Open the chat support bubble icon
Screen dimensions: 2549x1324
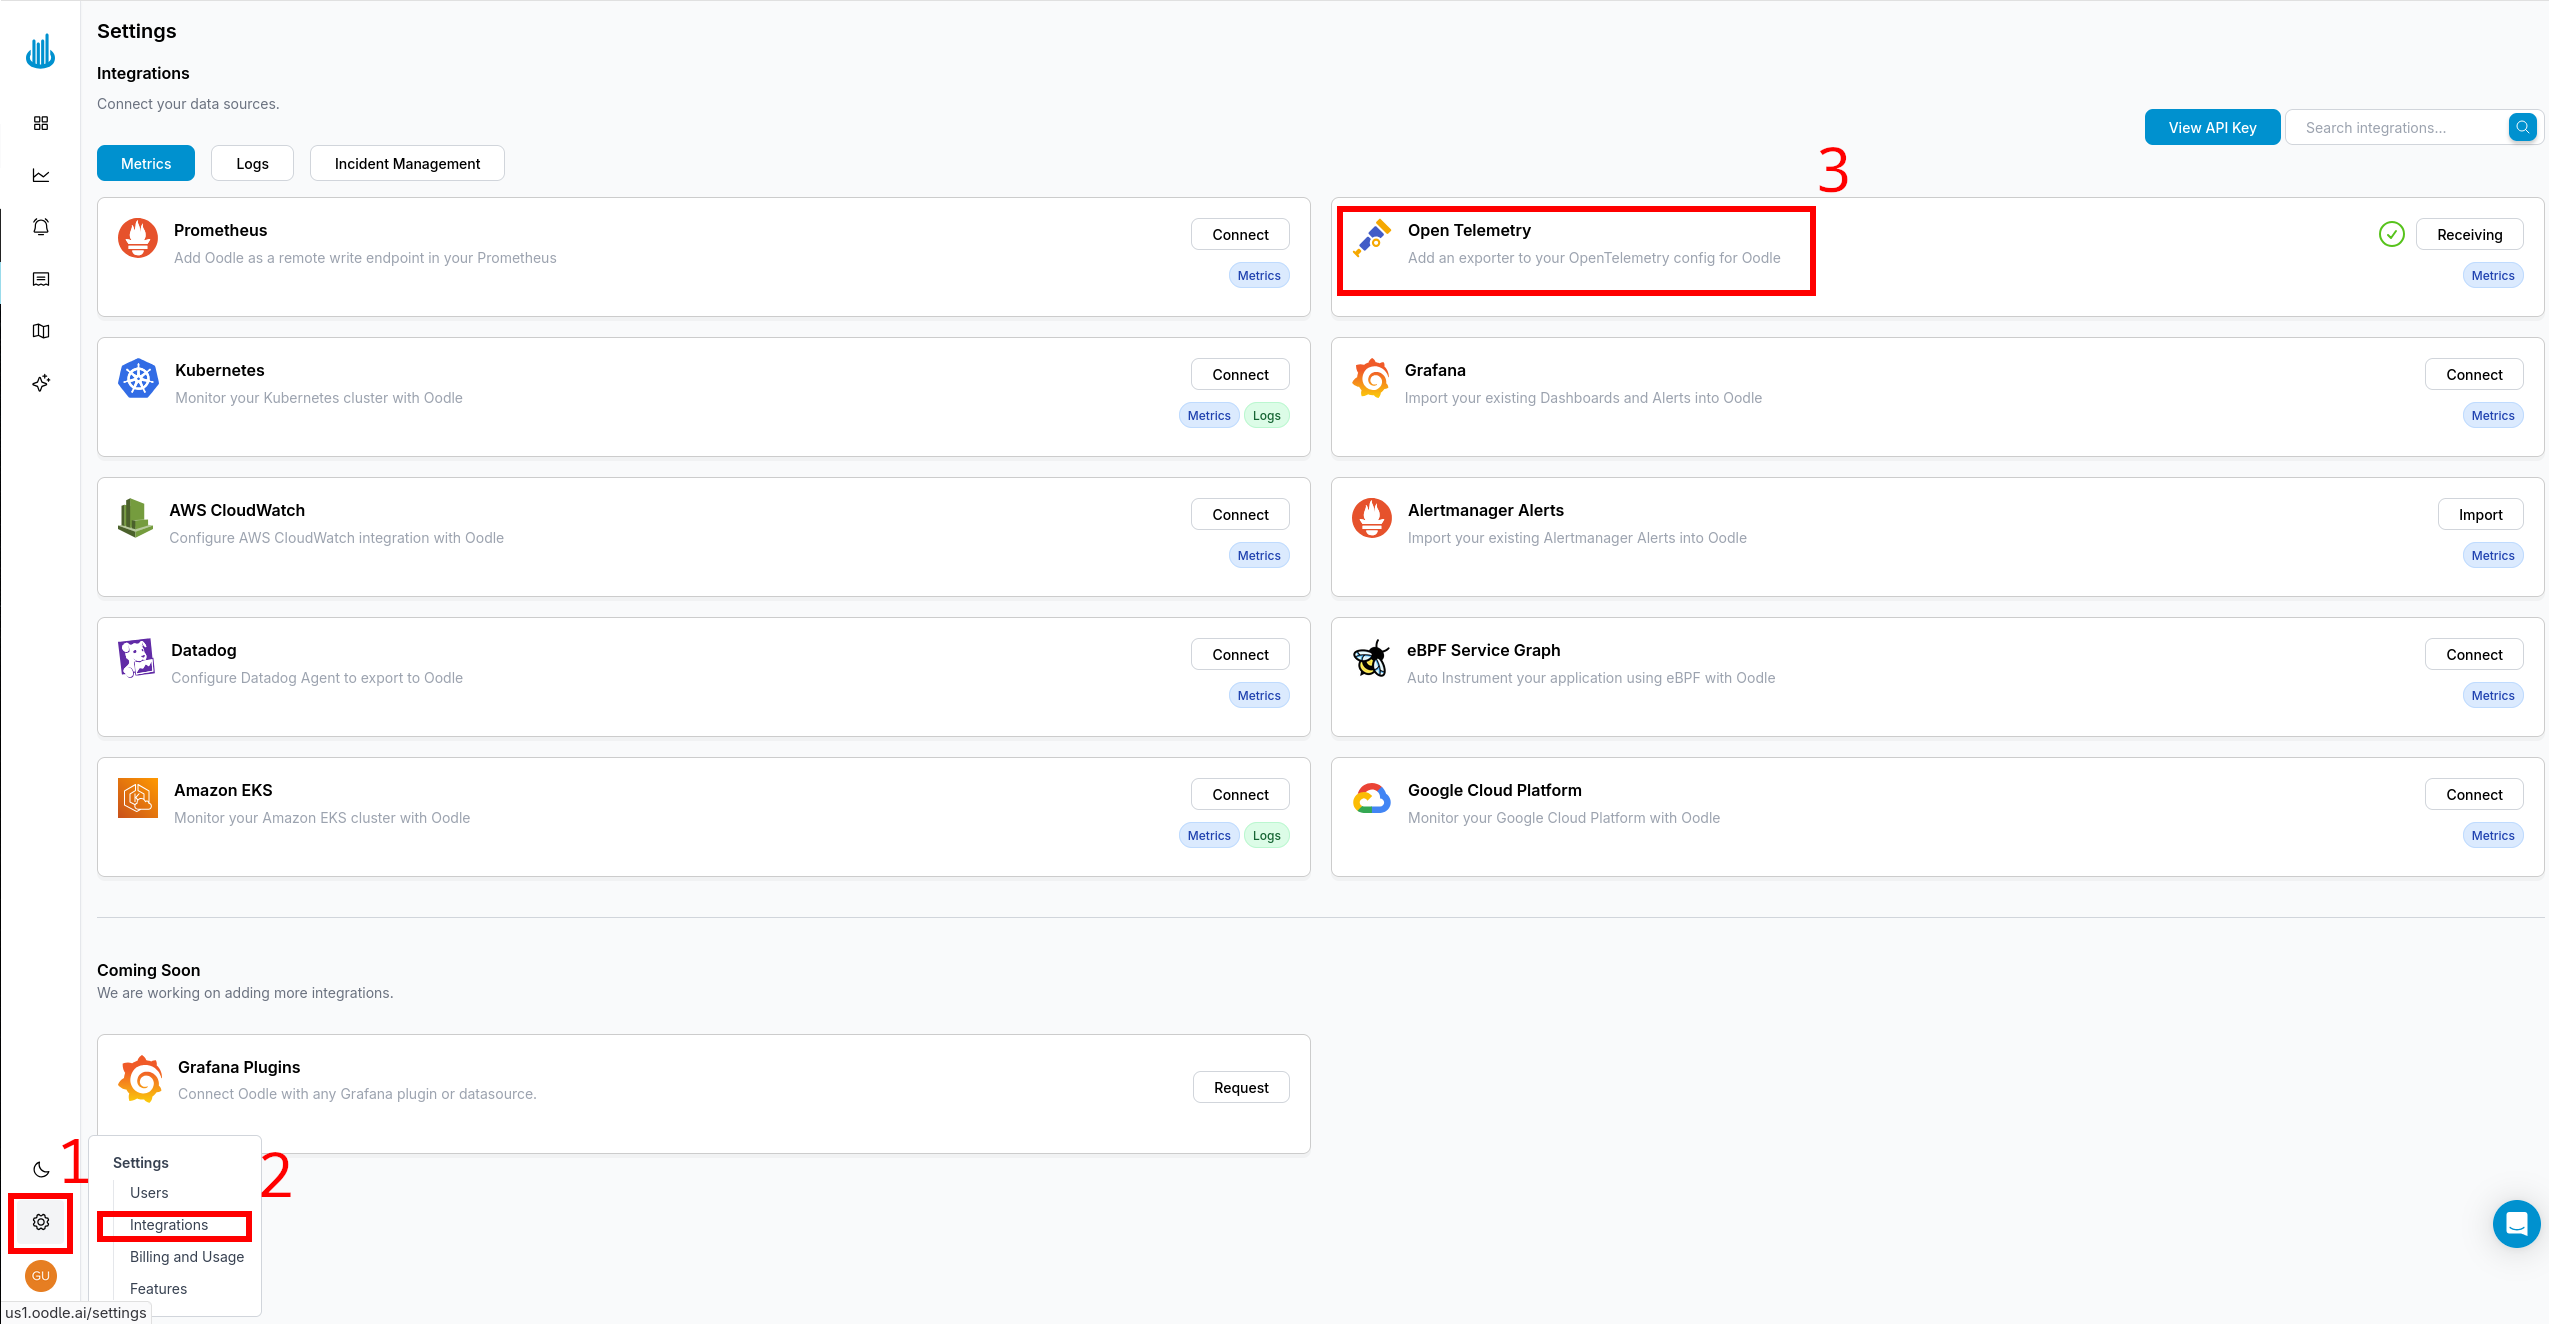(x=2516, y=1224)
